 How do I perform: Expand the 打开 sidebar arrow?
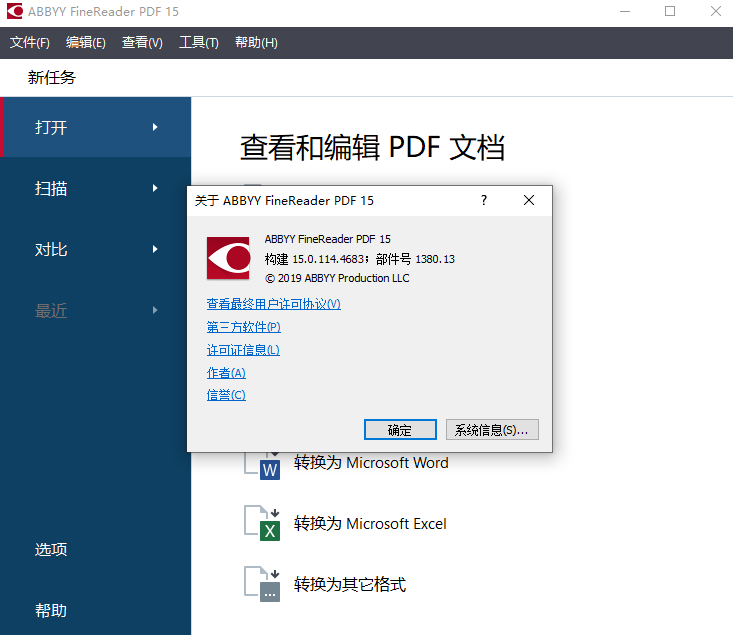pyautogui.click(x=155, y=127)
